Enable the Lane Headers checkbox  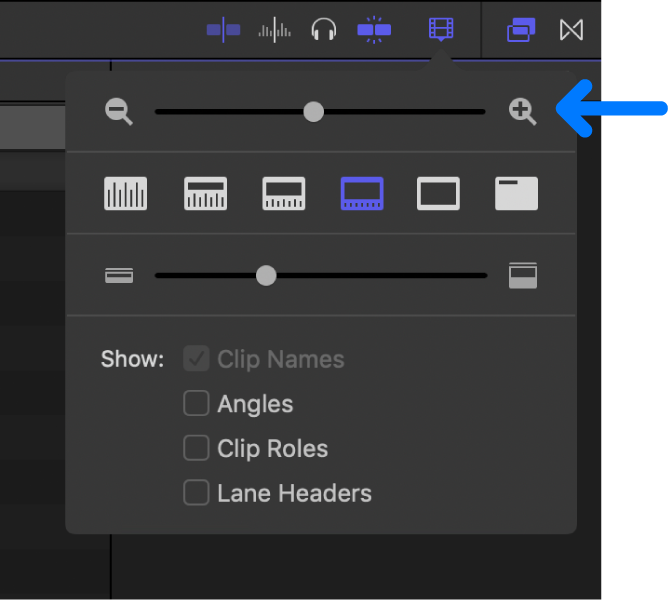(x=196, y=493)
